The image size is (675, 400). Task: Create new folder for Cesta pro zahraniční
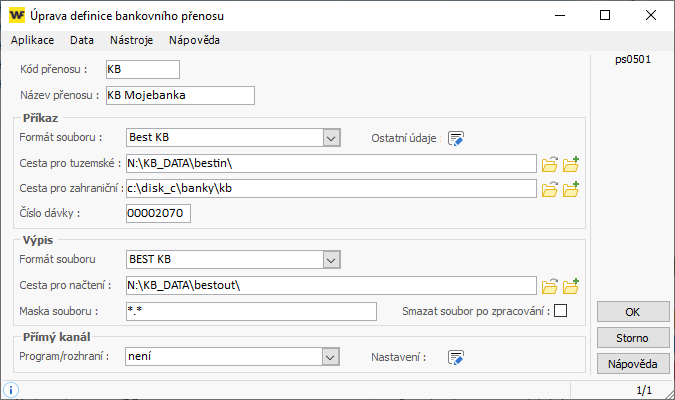(571, 188)
